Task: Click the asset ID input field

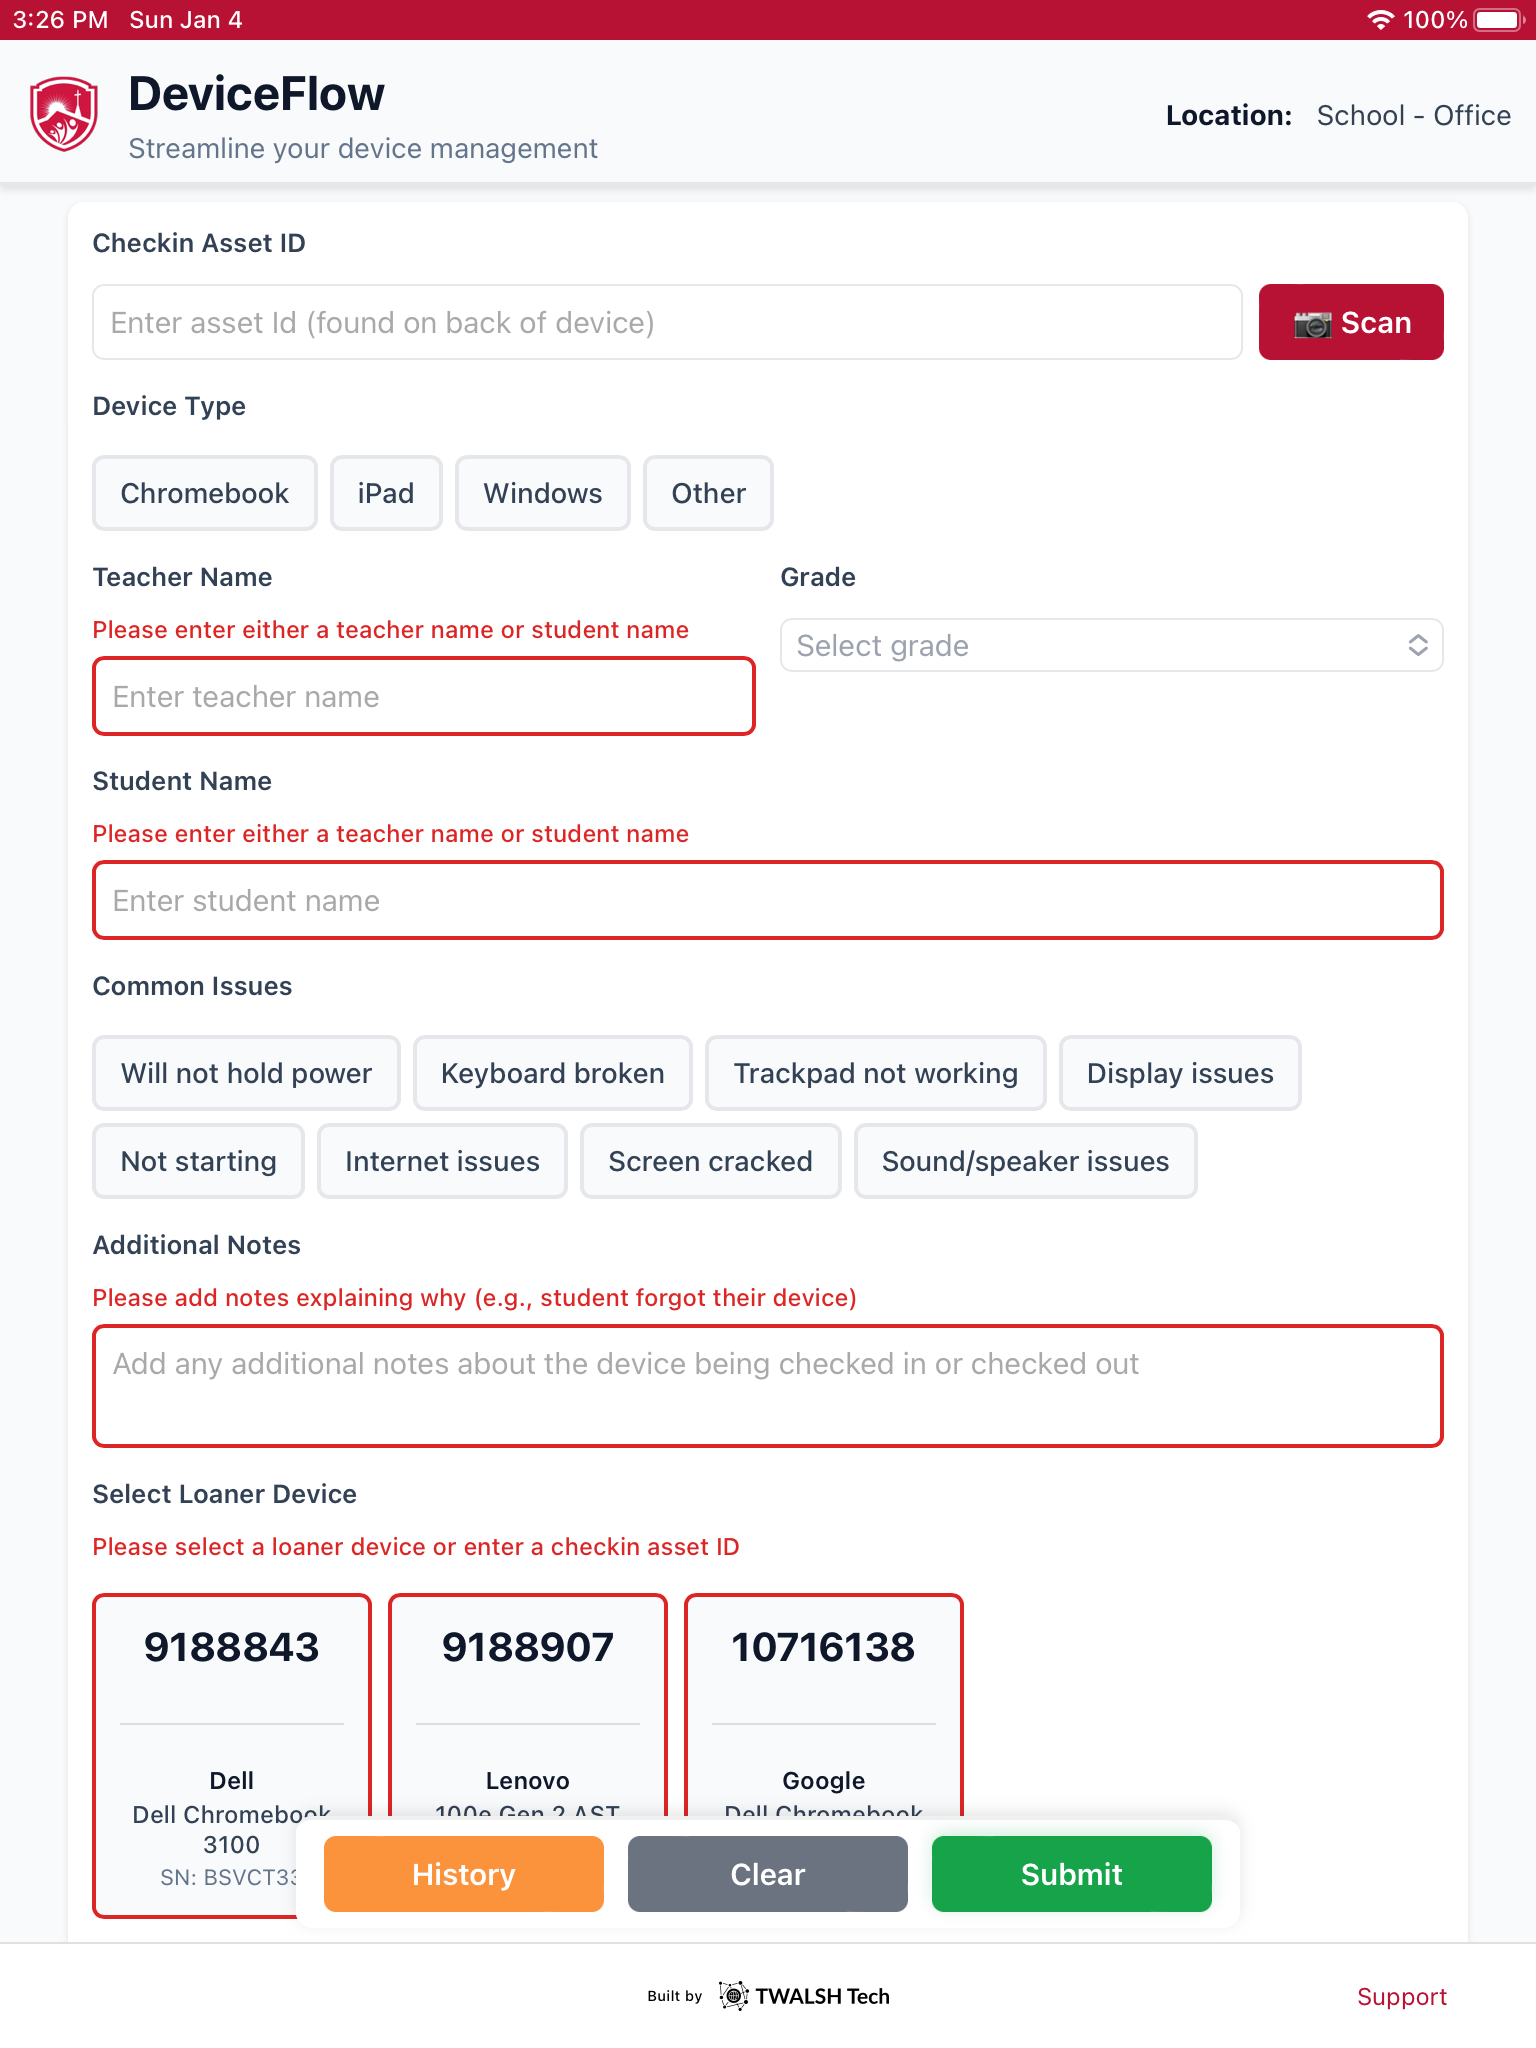Action: point(666,322)
